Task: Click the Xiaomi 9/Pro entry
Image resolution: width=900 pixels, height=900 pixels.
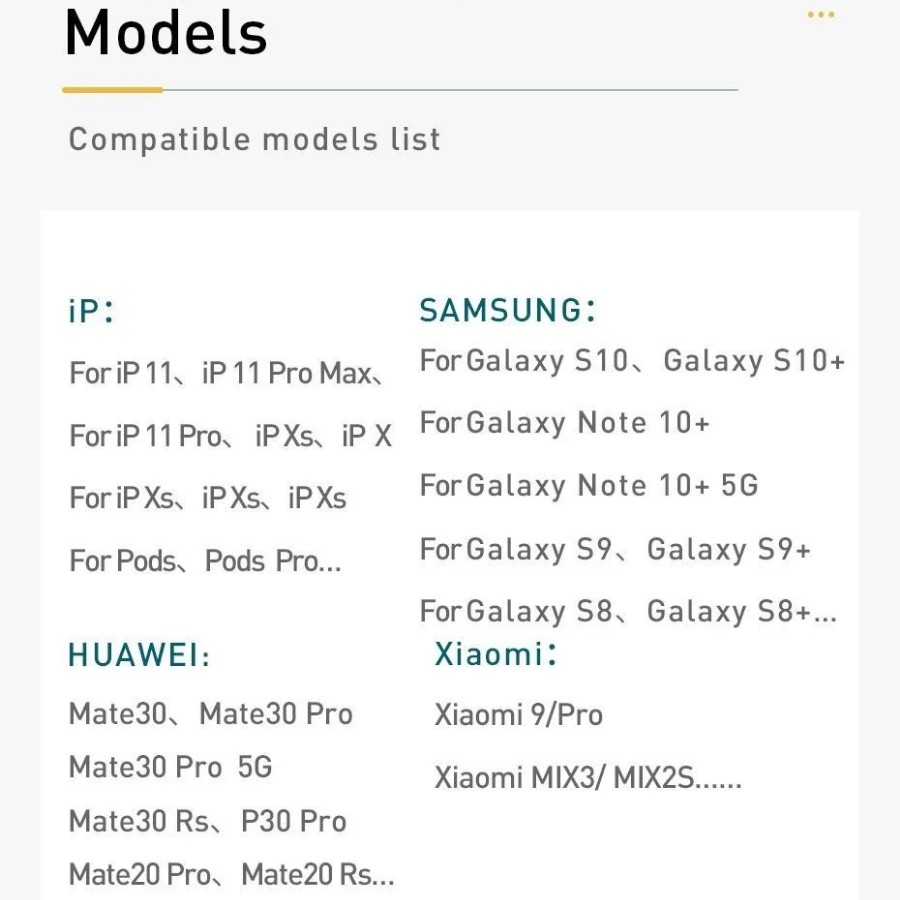Action: point(518,715)
